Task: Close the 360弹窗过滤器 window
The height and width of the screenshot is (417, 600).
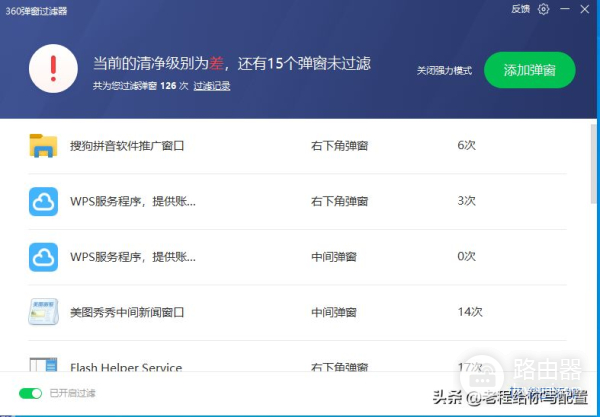Action: 585,9
